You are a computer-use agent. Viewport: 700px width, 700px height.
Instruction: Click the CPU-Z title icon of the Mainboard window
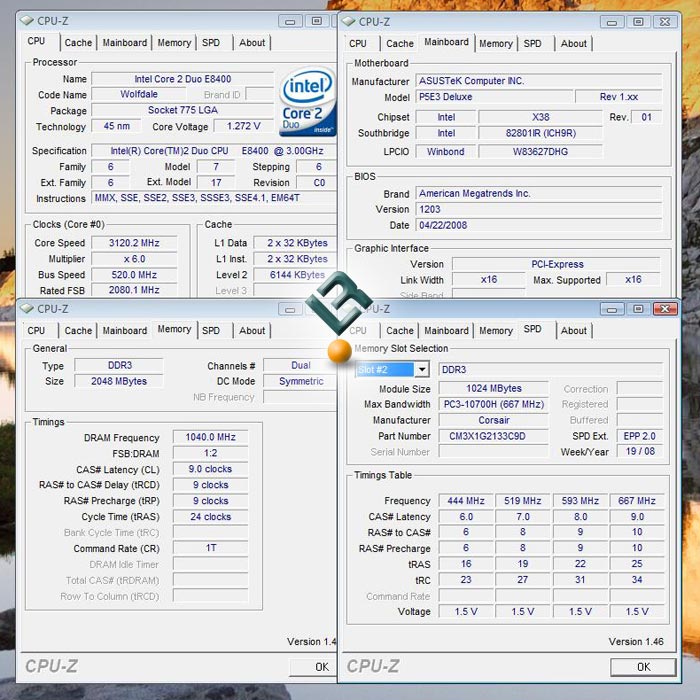pyautogui.click(x=348, y=20)
